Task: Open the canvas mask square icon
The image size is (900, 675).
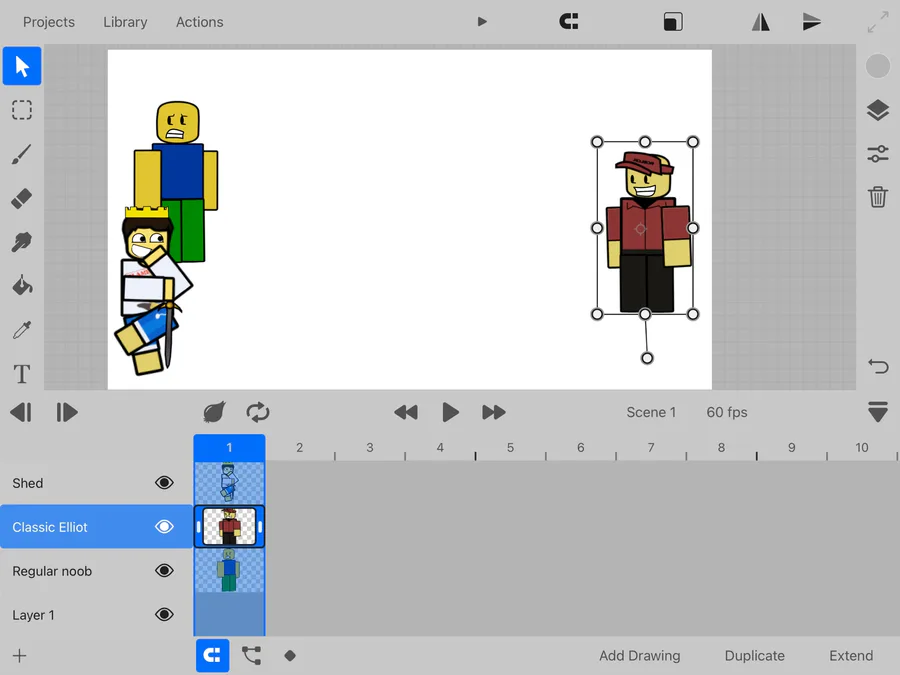Action: coord(673,22)
